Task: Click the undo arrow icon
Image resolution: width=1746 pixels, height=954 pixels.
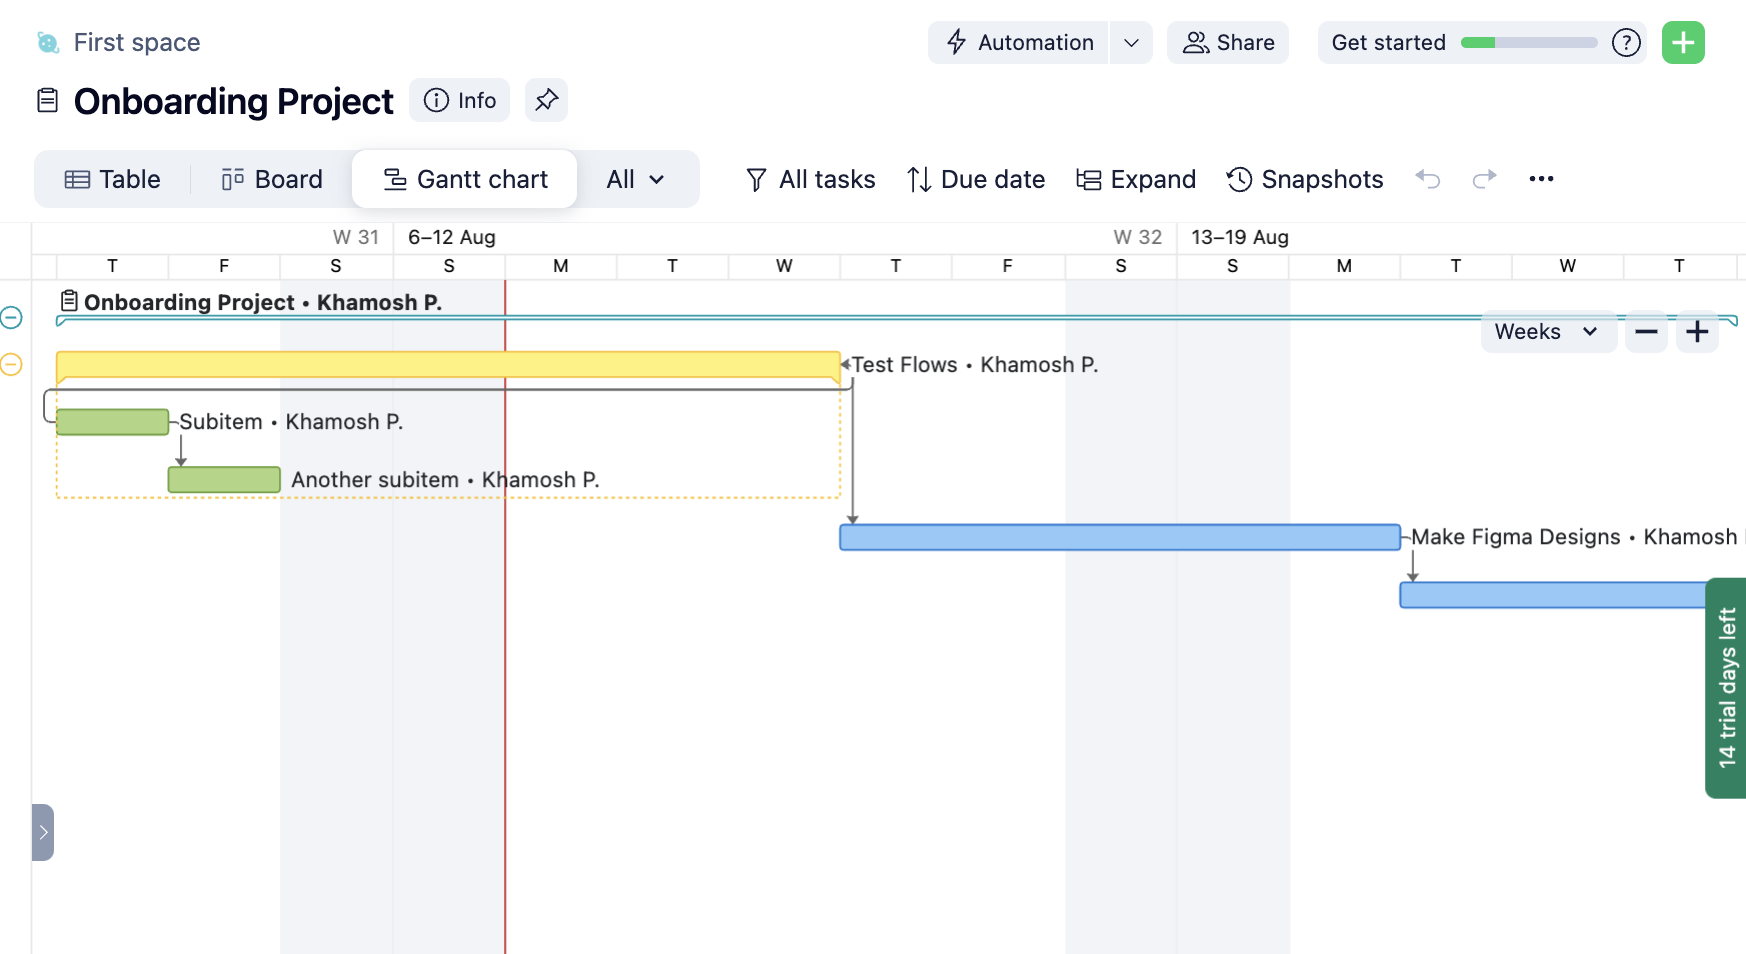Action: 1428,179
